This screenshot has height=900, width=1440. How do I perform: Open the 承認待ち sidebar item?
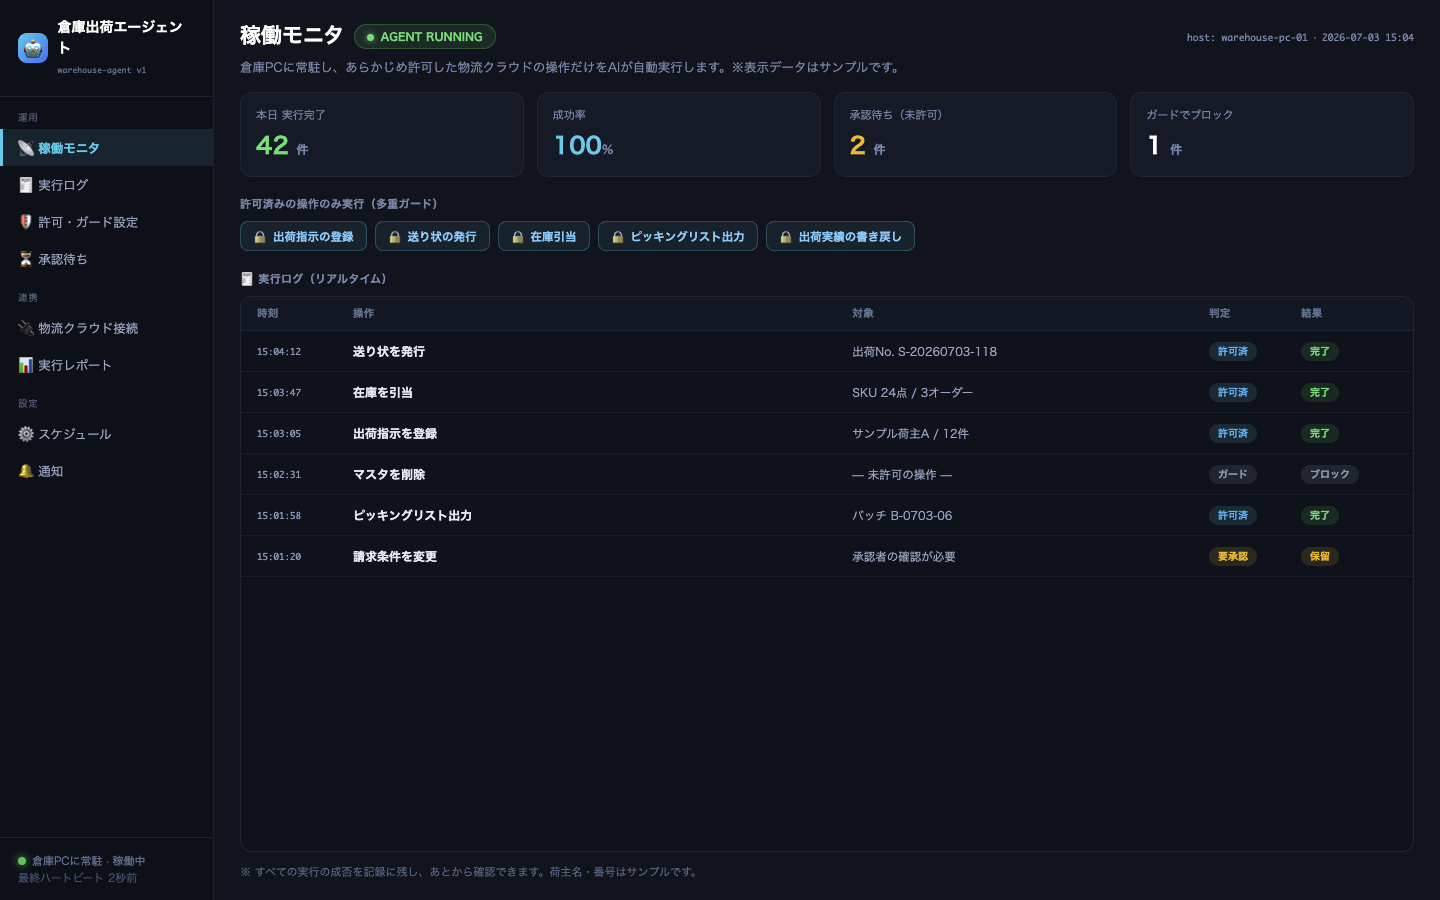point(106,259)
